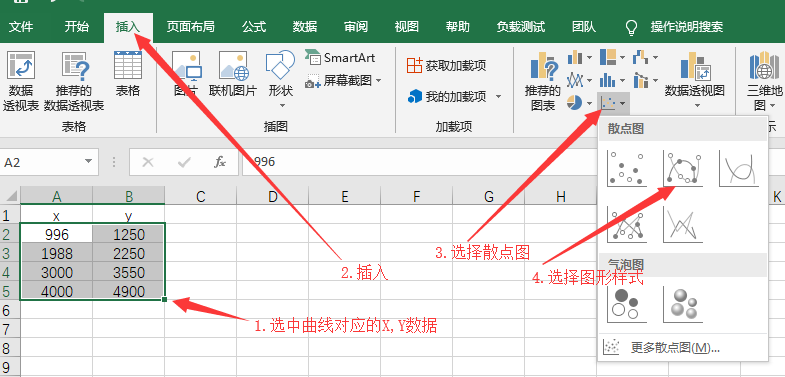Select the 3-D bubble chart
The height and width of the screenshot is (377, 785).
pos(683,304)
